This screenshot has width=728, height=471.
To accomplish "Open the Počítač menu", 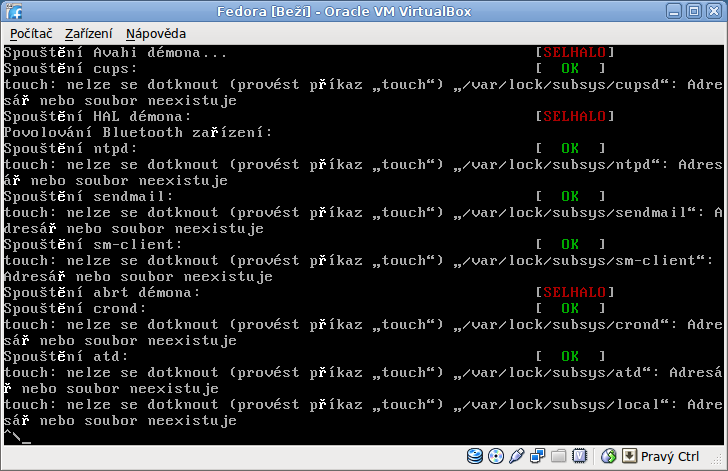I will click(31, 34).
